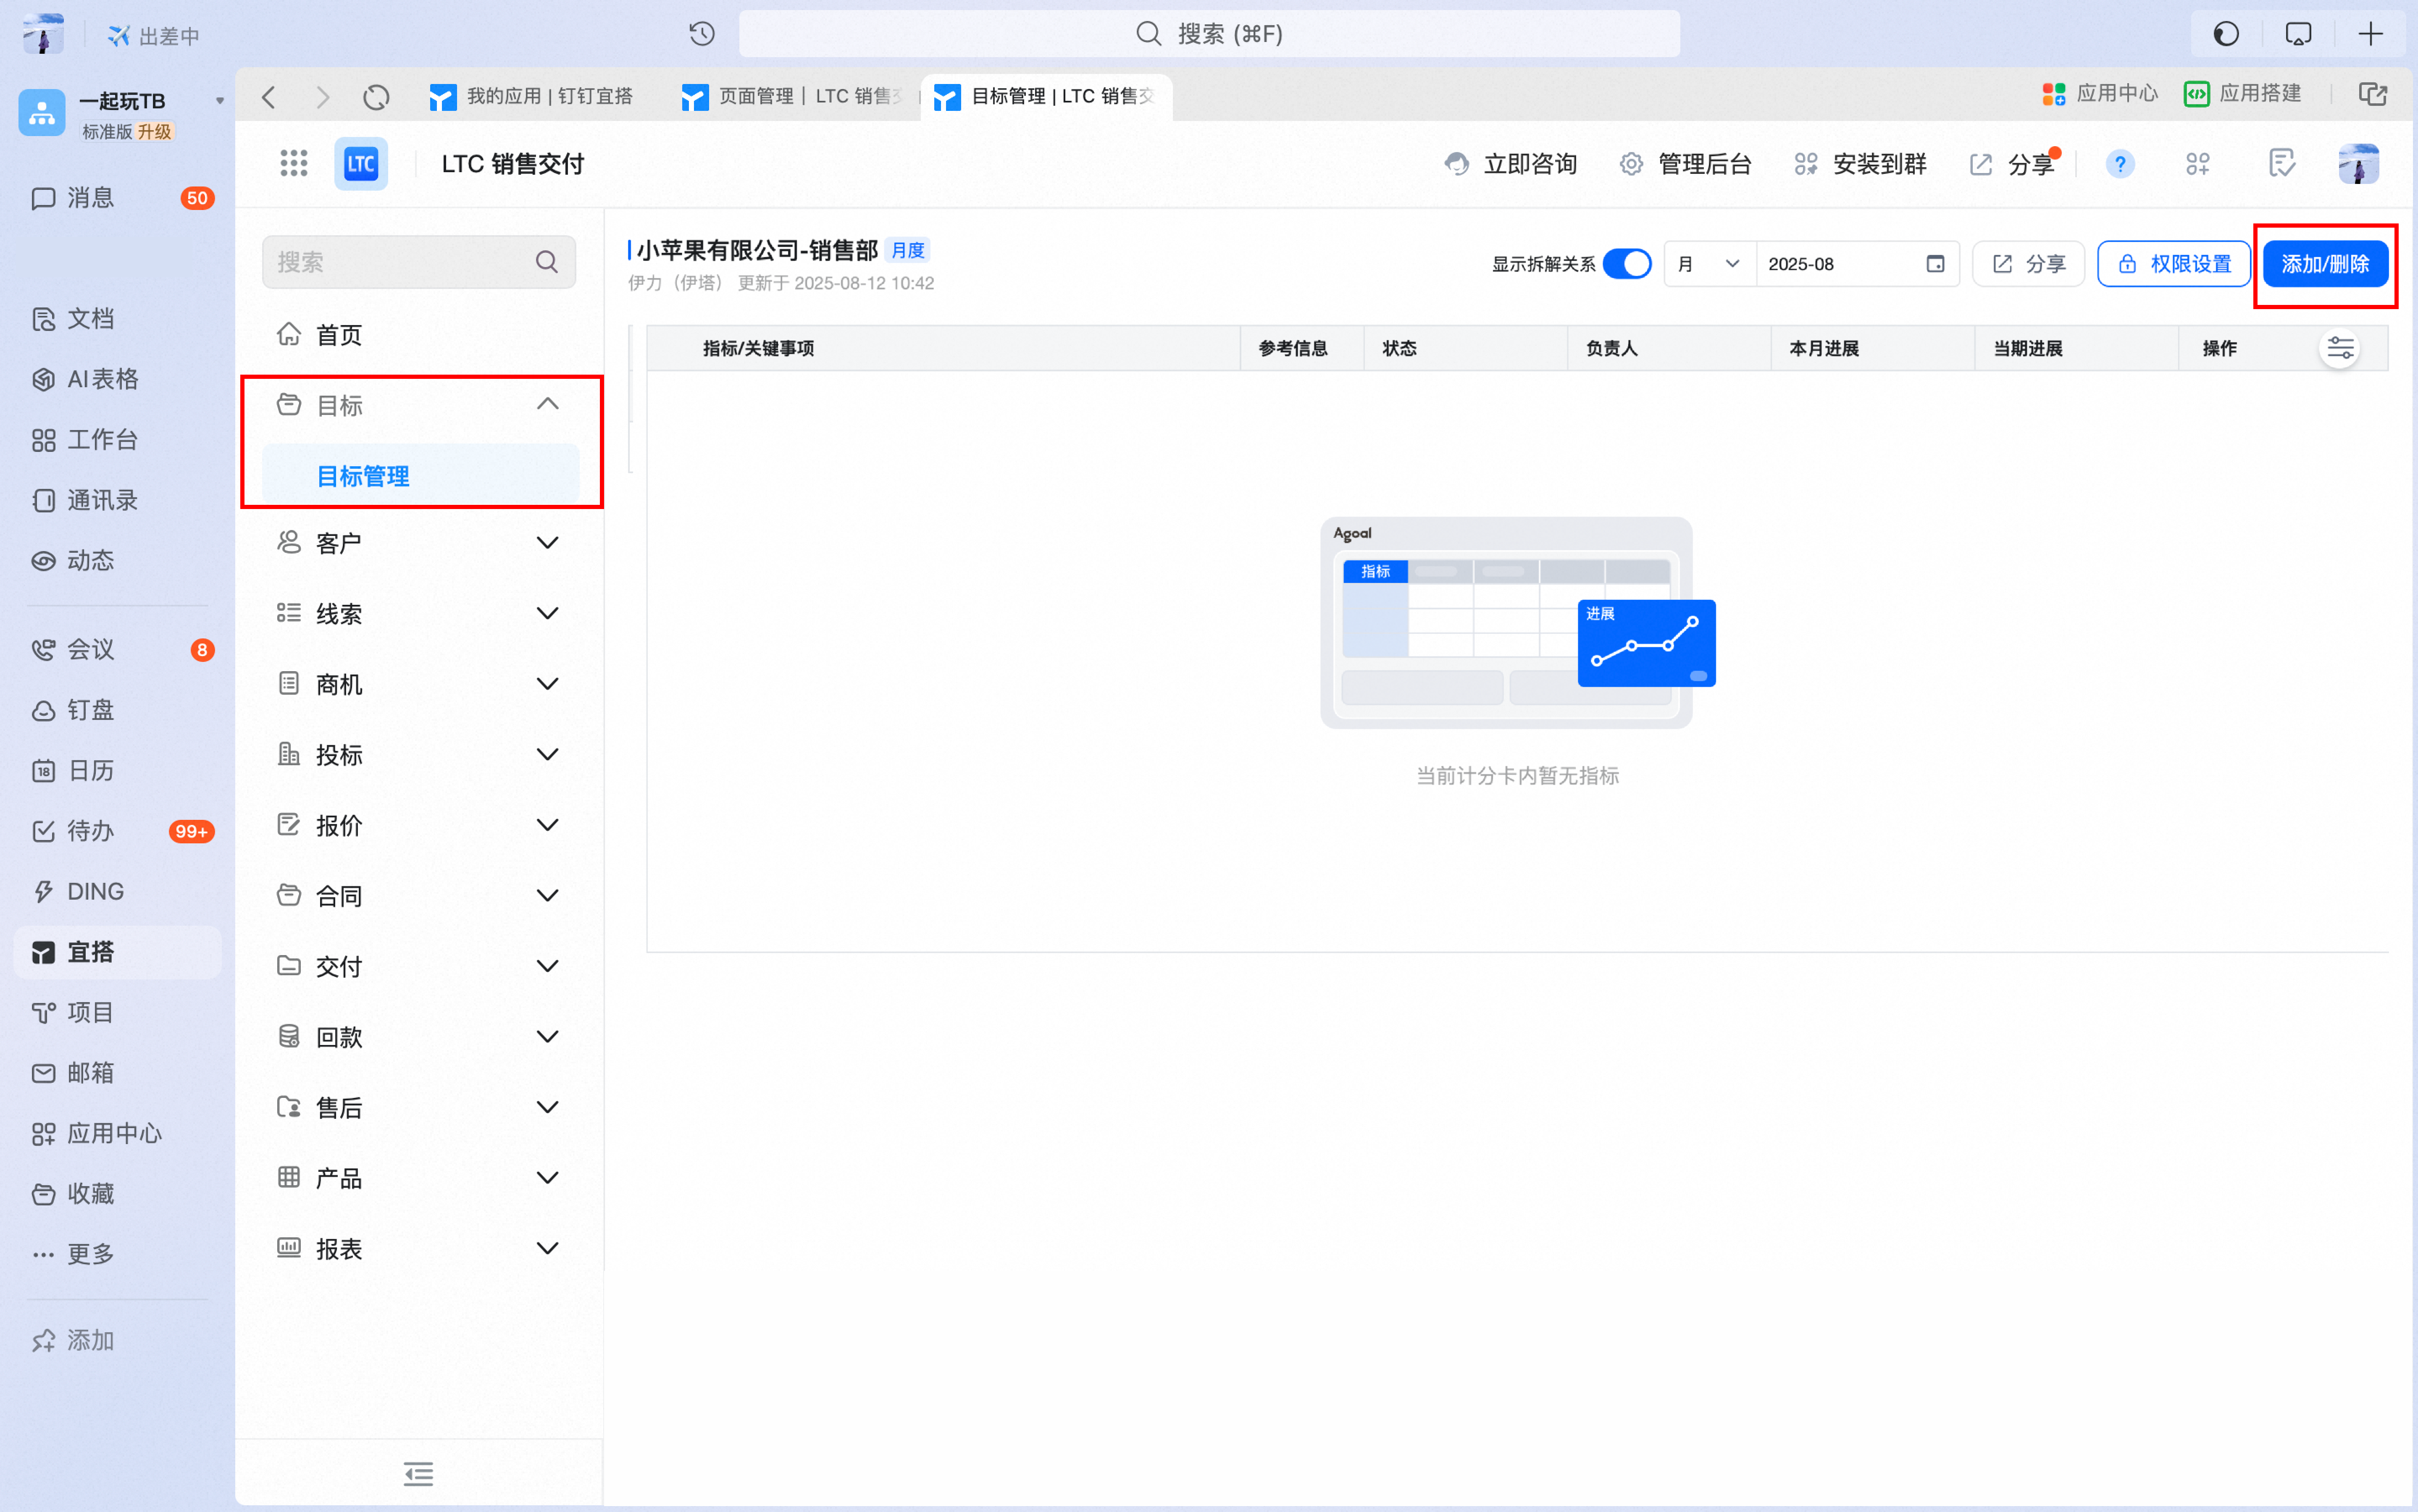Open 应用中心 in the top bar
The height and width of the screenshot is (1512, 2418).
tap(2100, 94)
